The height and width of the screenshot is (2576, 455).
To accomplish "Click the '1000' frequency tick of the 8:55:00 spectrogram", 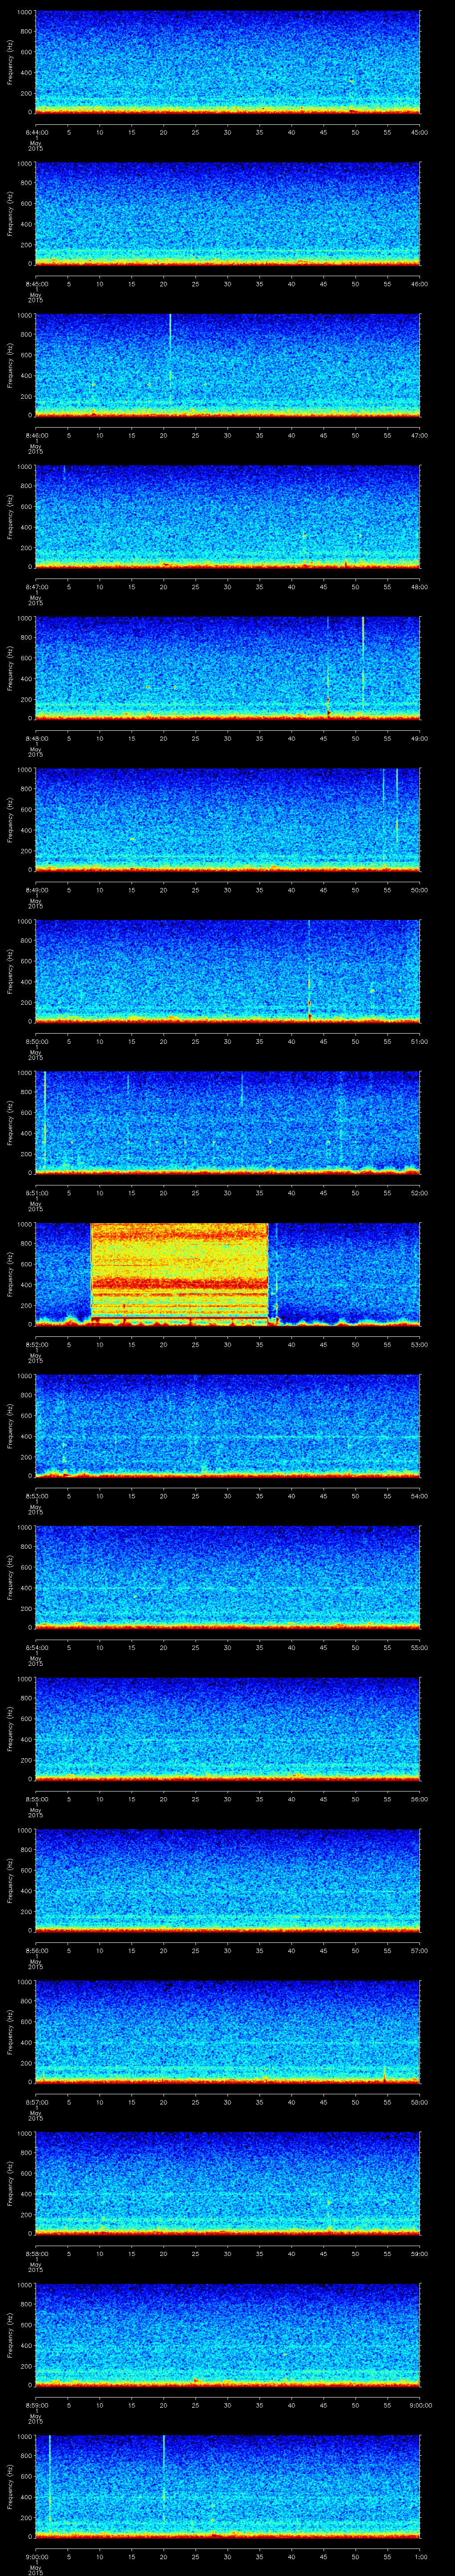I will tap(25, 1679).
